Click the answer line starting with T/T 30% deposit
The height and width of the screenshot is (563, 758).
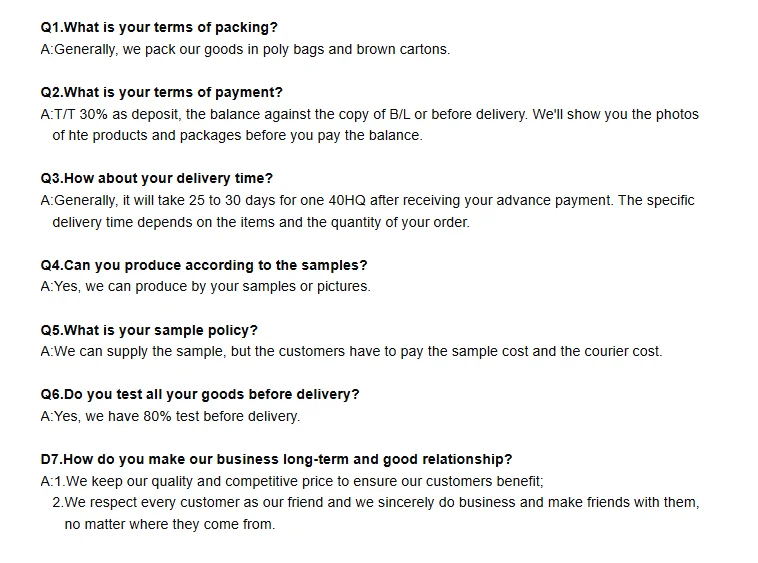[x=369, y=114]
